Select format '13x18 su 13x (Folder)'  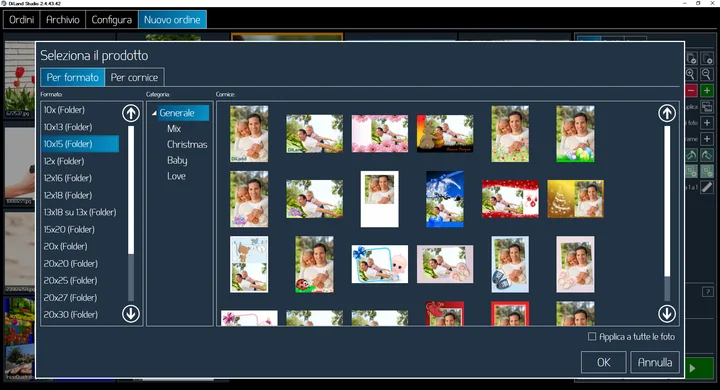(80, 212)
